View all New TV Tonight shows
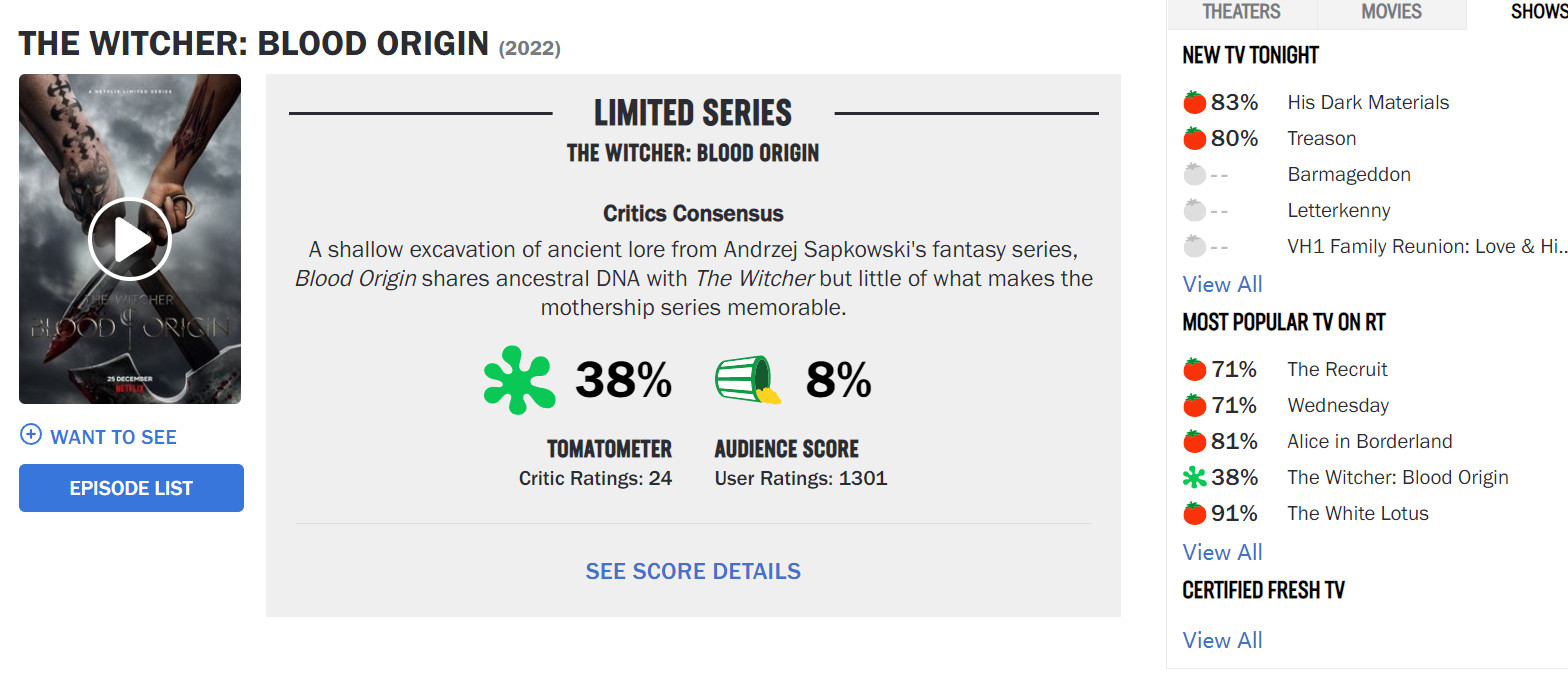1568x696 pixels. point(1222,284)
